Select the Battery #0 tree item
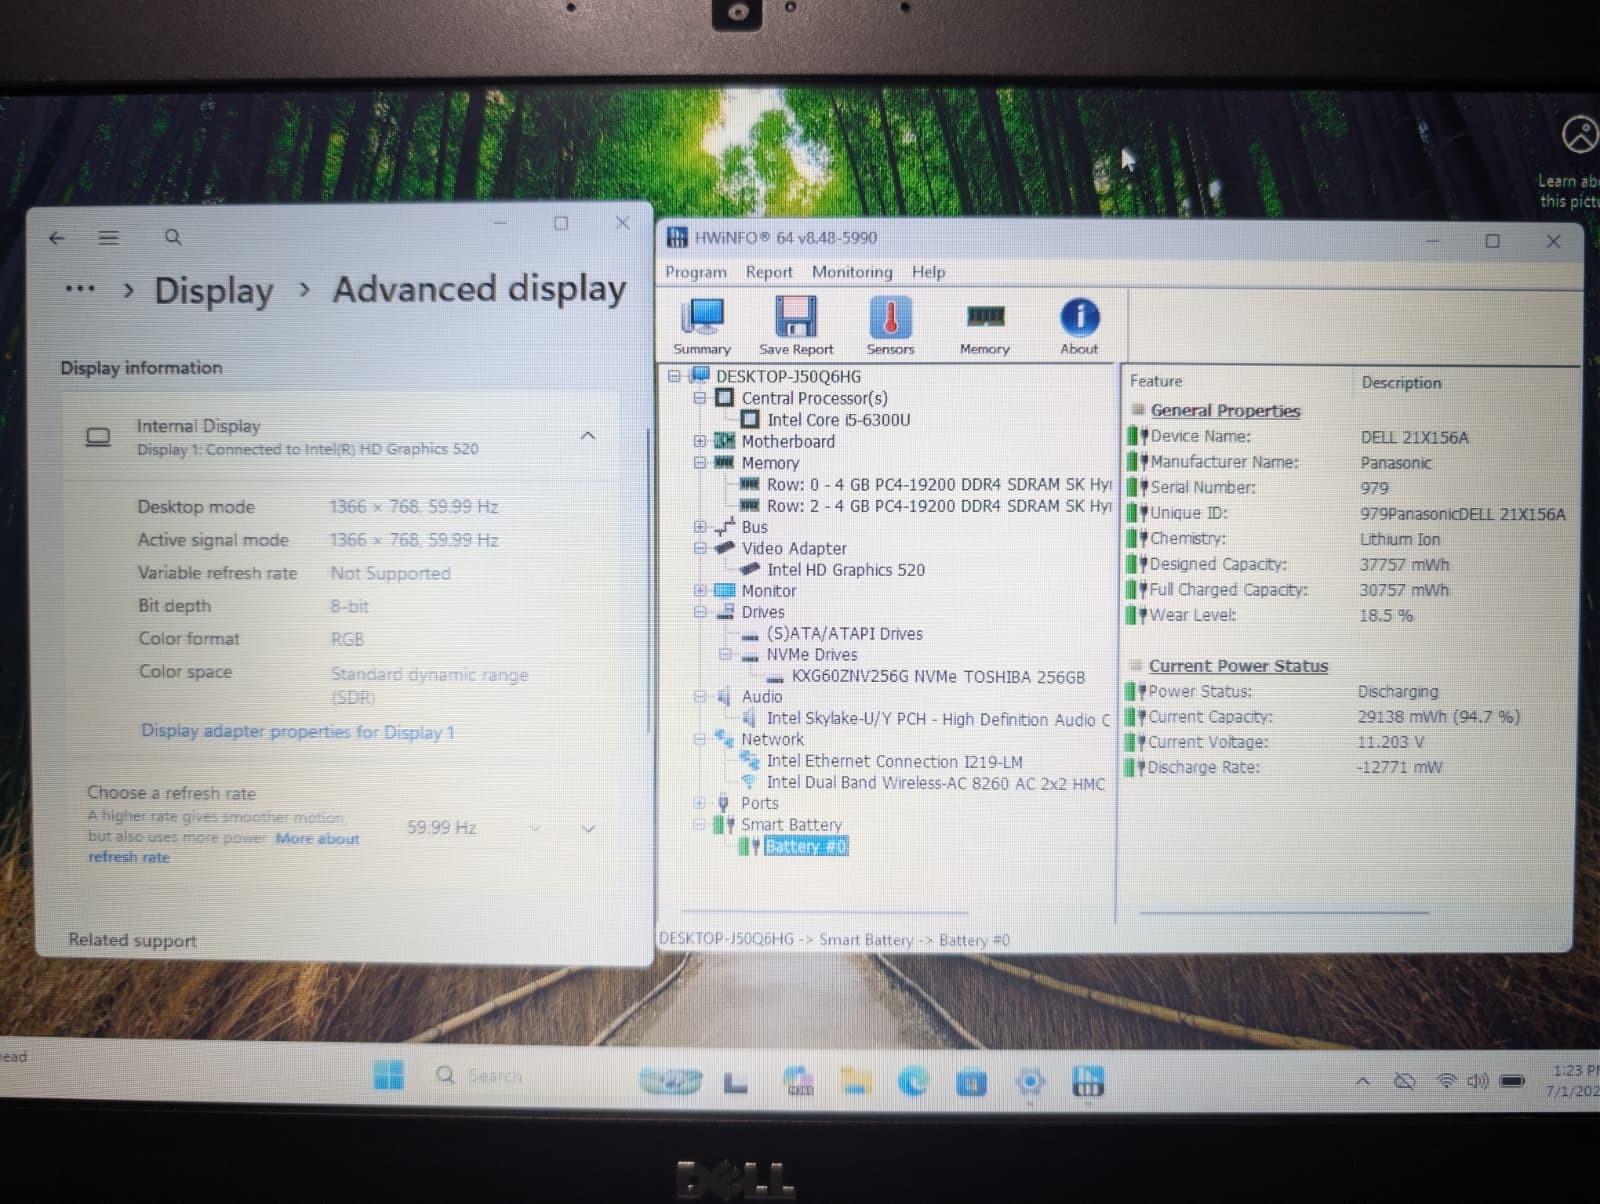Viewport: 1600px width, 1204px height. click(806, 847)
